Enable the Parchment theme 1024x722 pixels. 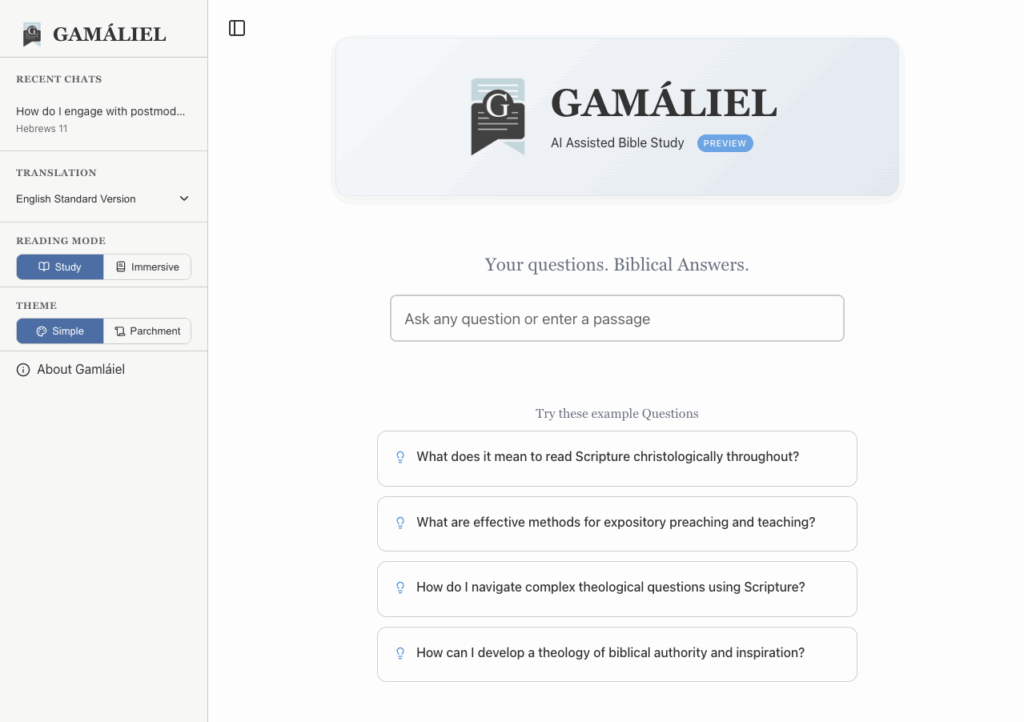(147, 331)
